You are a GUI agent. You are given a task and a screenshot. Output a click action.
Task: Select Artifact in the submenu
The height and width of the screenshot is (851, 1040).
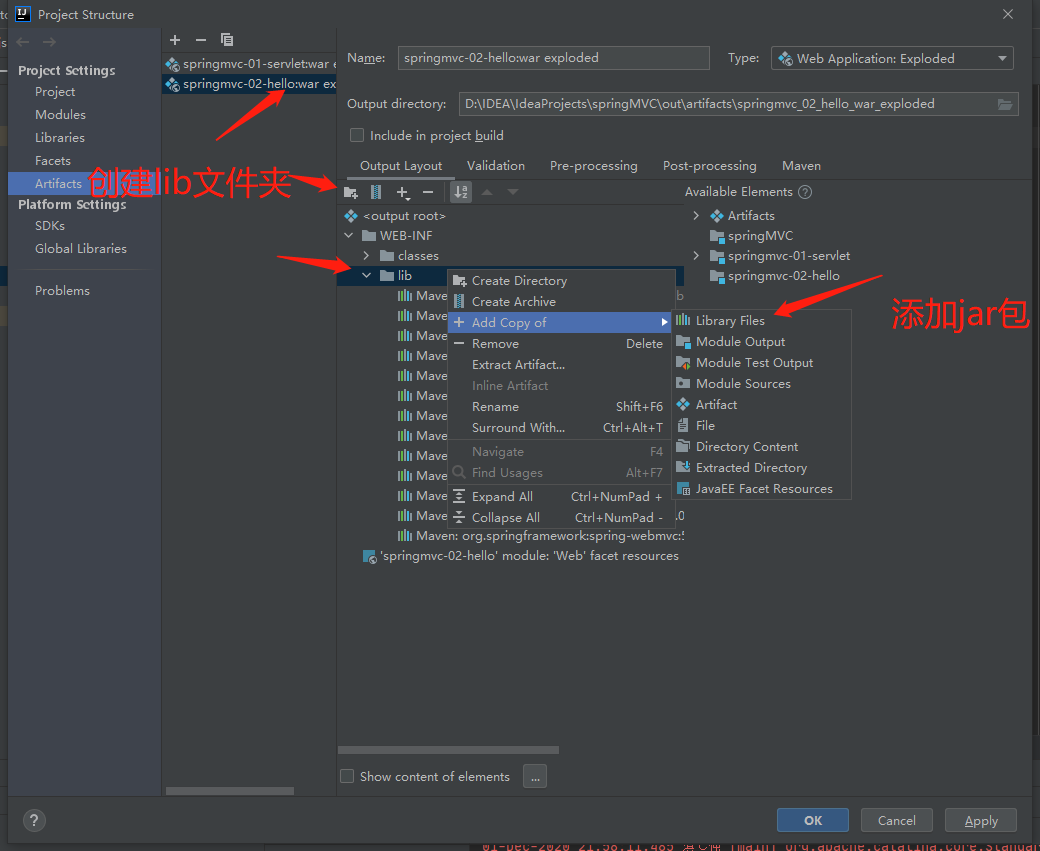pos(761,405)
